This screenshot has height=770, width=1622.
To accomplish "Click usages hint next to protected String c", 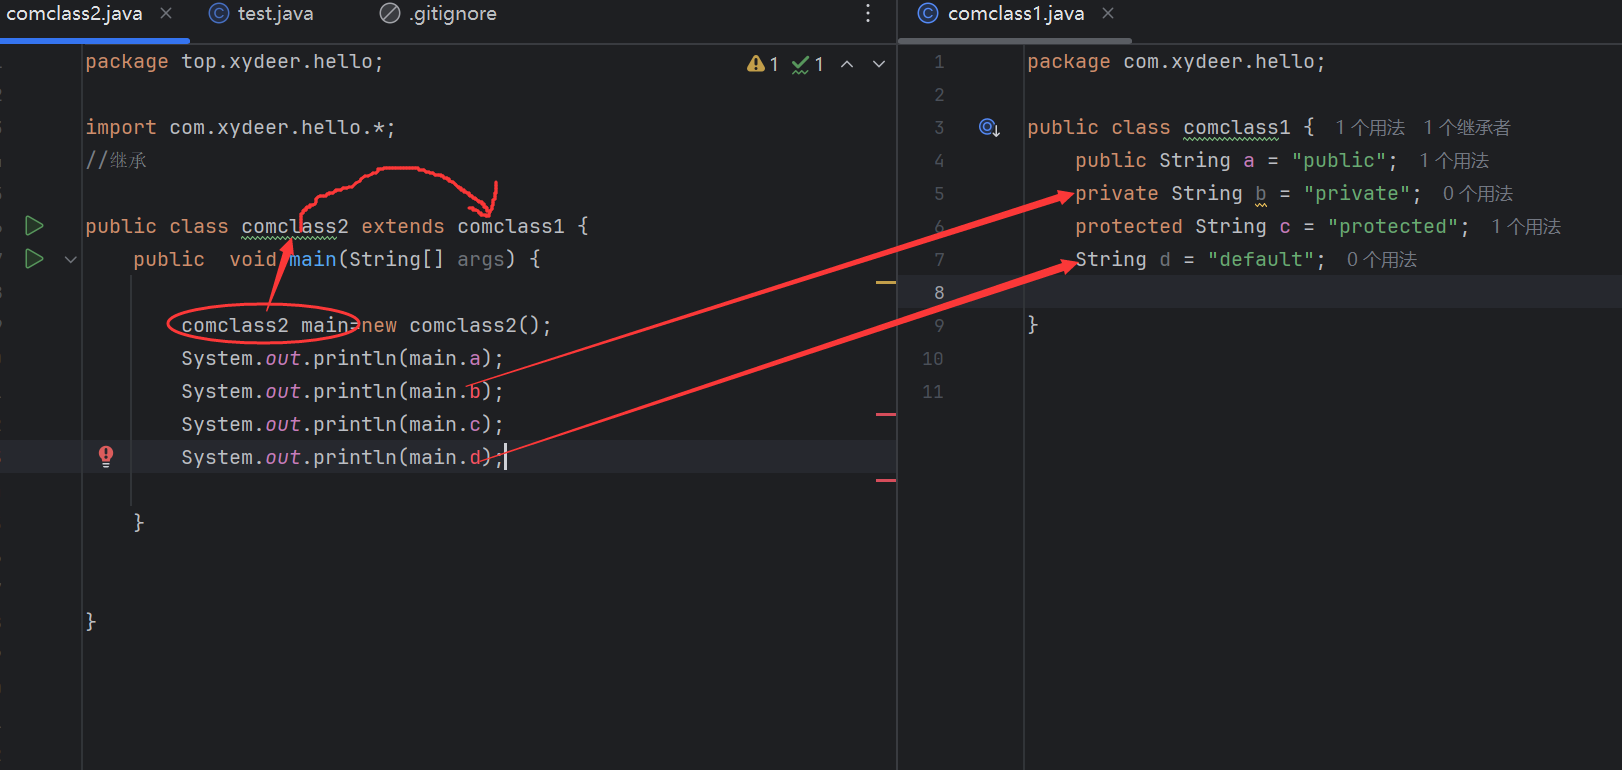I will click(x=1526, y=227).
